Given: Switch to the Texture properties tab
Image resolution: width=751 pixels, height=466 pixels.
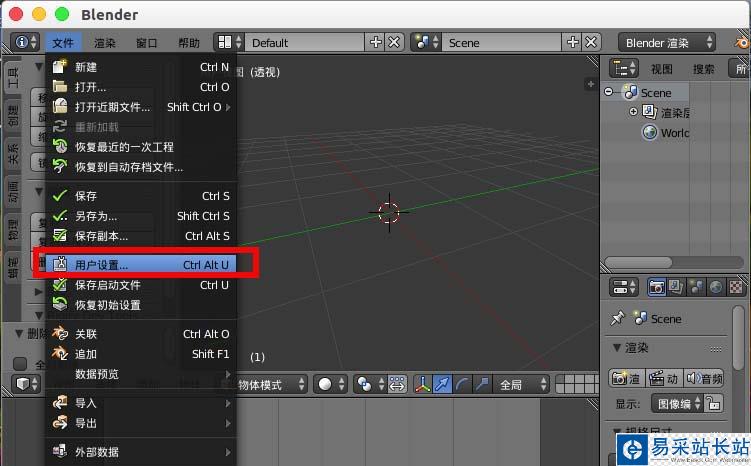Looking at the screenshot, I should coord(736,287).
